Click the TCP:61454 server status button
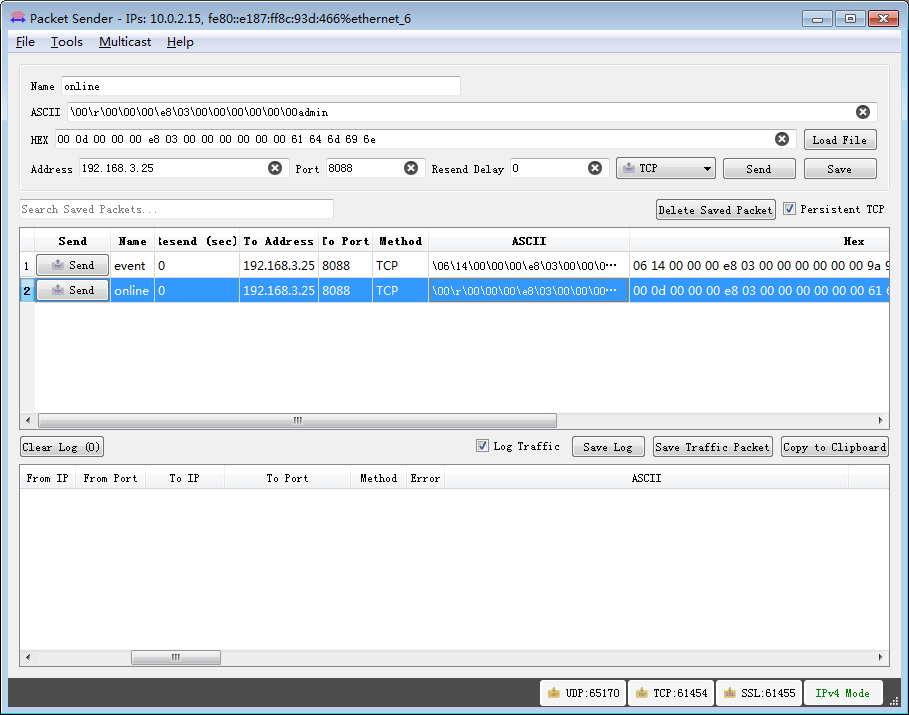Viewport: 909px width, 715px height. (670, 693)
